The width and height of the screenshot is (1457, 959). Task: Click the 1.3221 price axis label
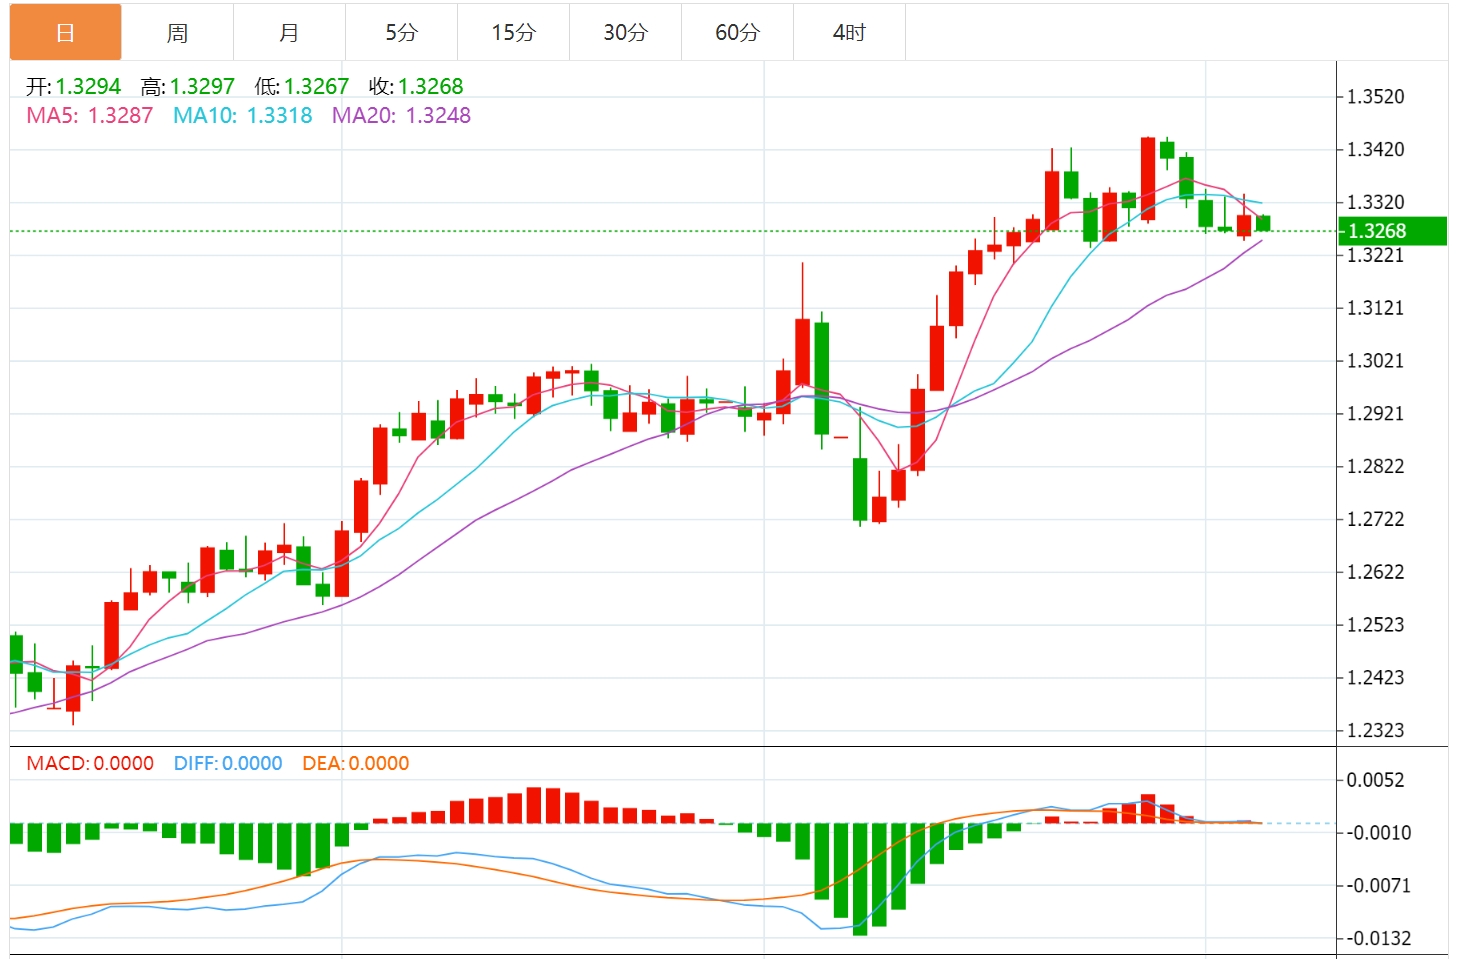(x=1376, y=256)
